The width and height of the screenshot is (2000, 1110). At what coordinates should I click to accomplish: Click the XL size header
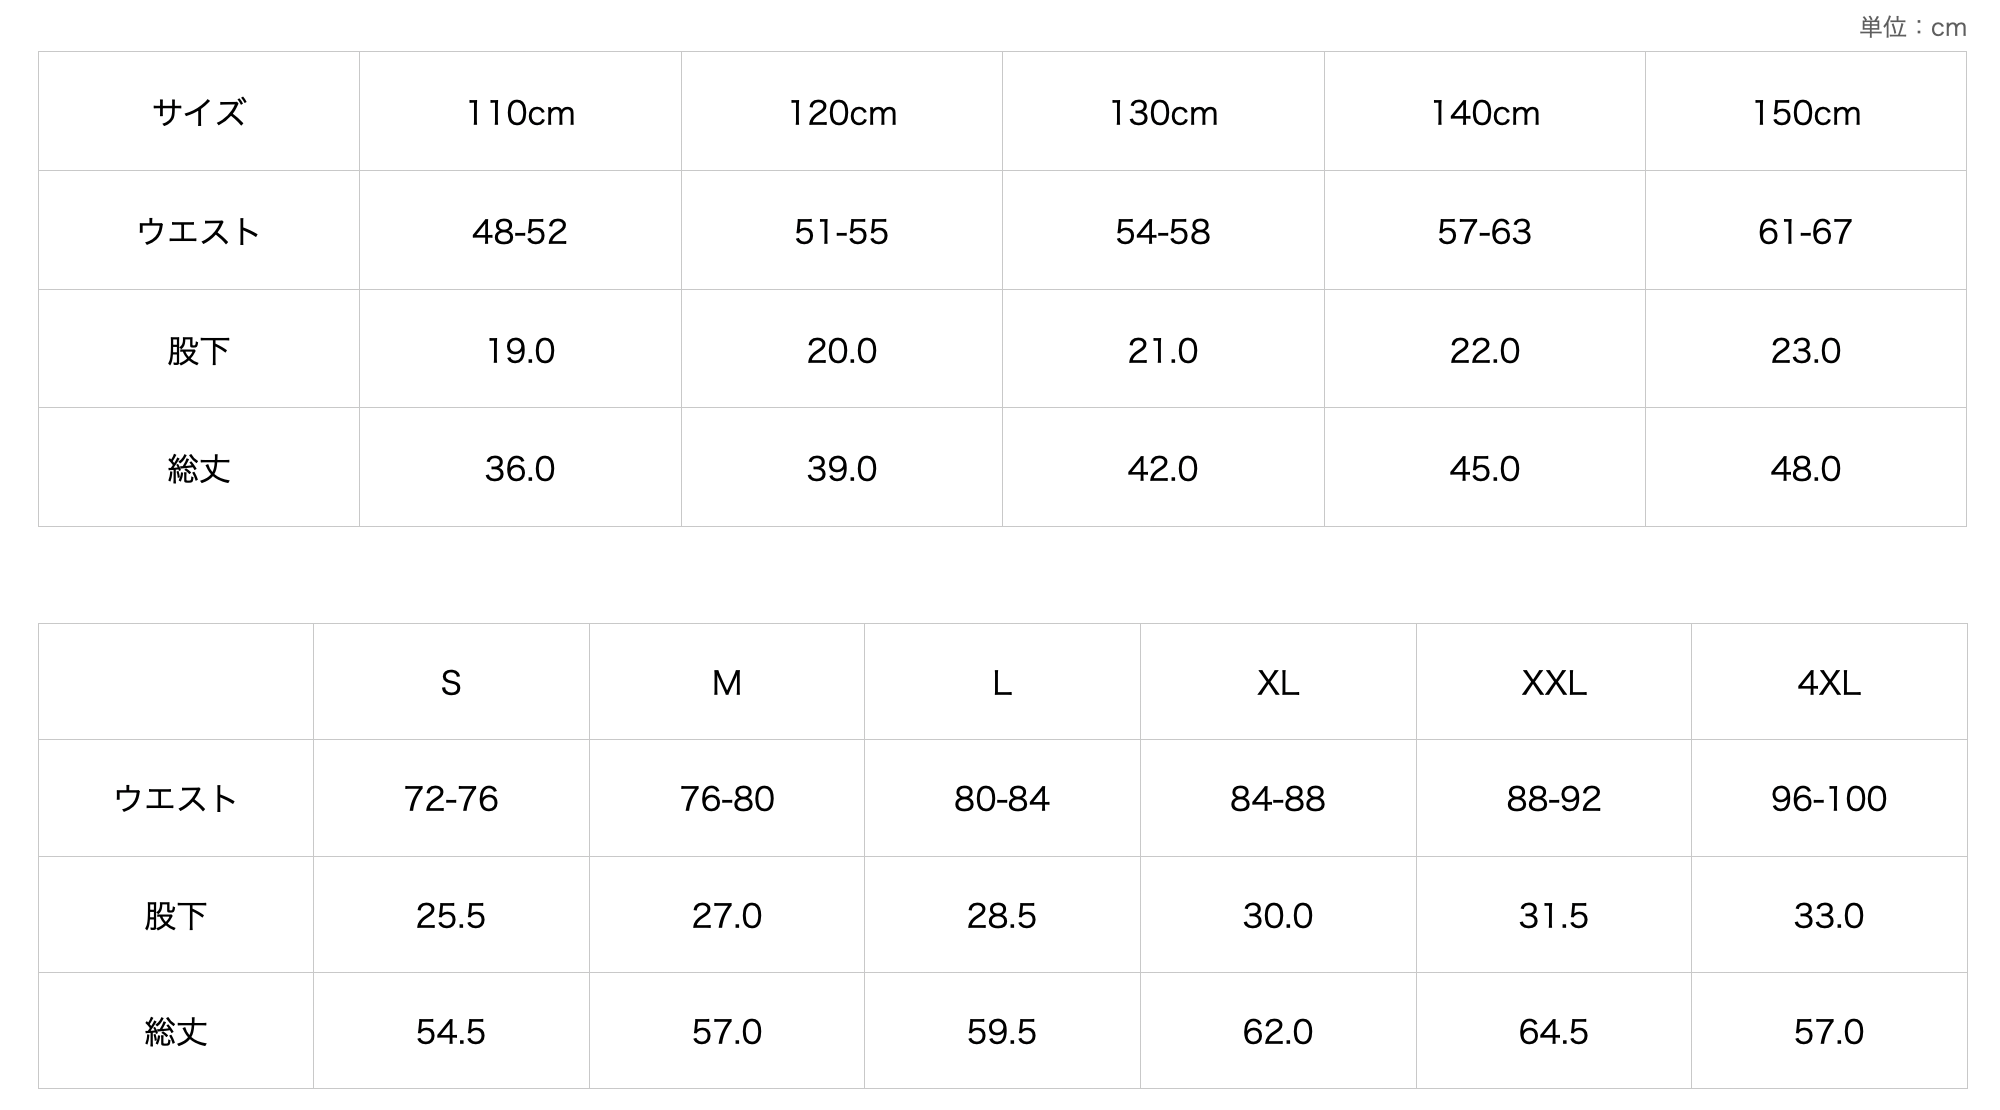pos(1278,683)
